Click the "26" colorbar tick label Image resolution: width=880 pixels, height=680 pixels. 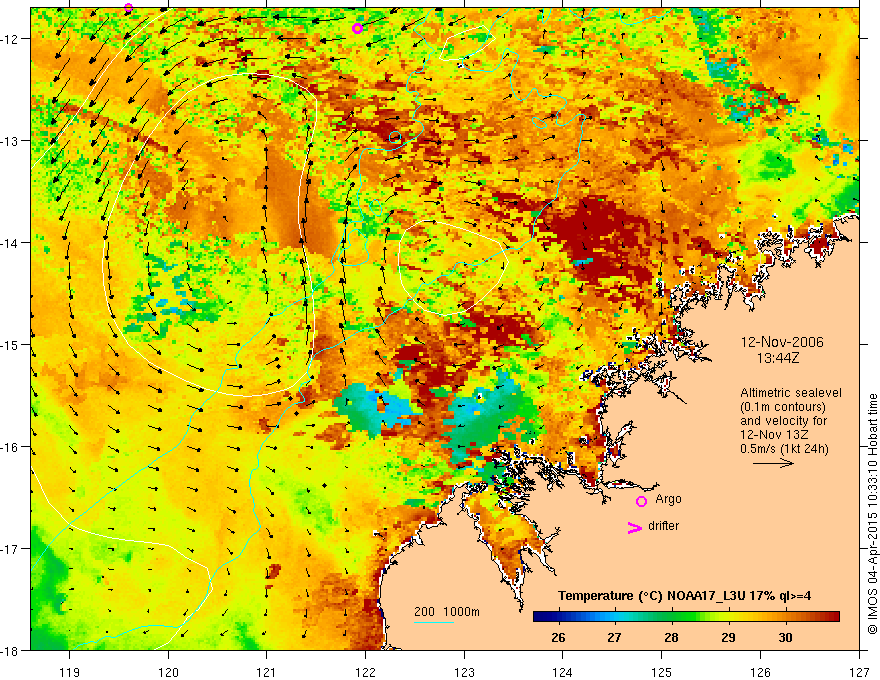pyautogui.click(x=558, y=637)
